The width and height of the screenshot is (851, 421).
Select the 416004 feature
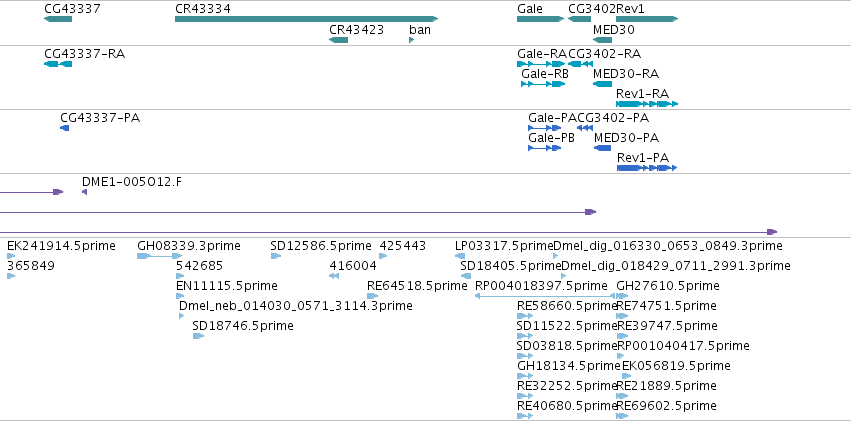pyautogui.click(x=334, y=276)
